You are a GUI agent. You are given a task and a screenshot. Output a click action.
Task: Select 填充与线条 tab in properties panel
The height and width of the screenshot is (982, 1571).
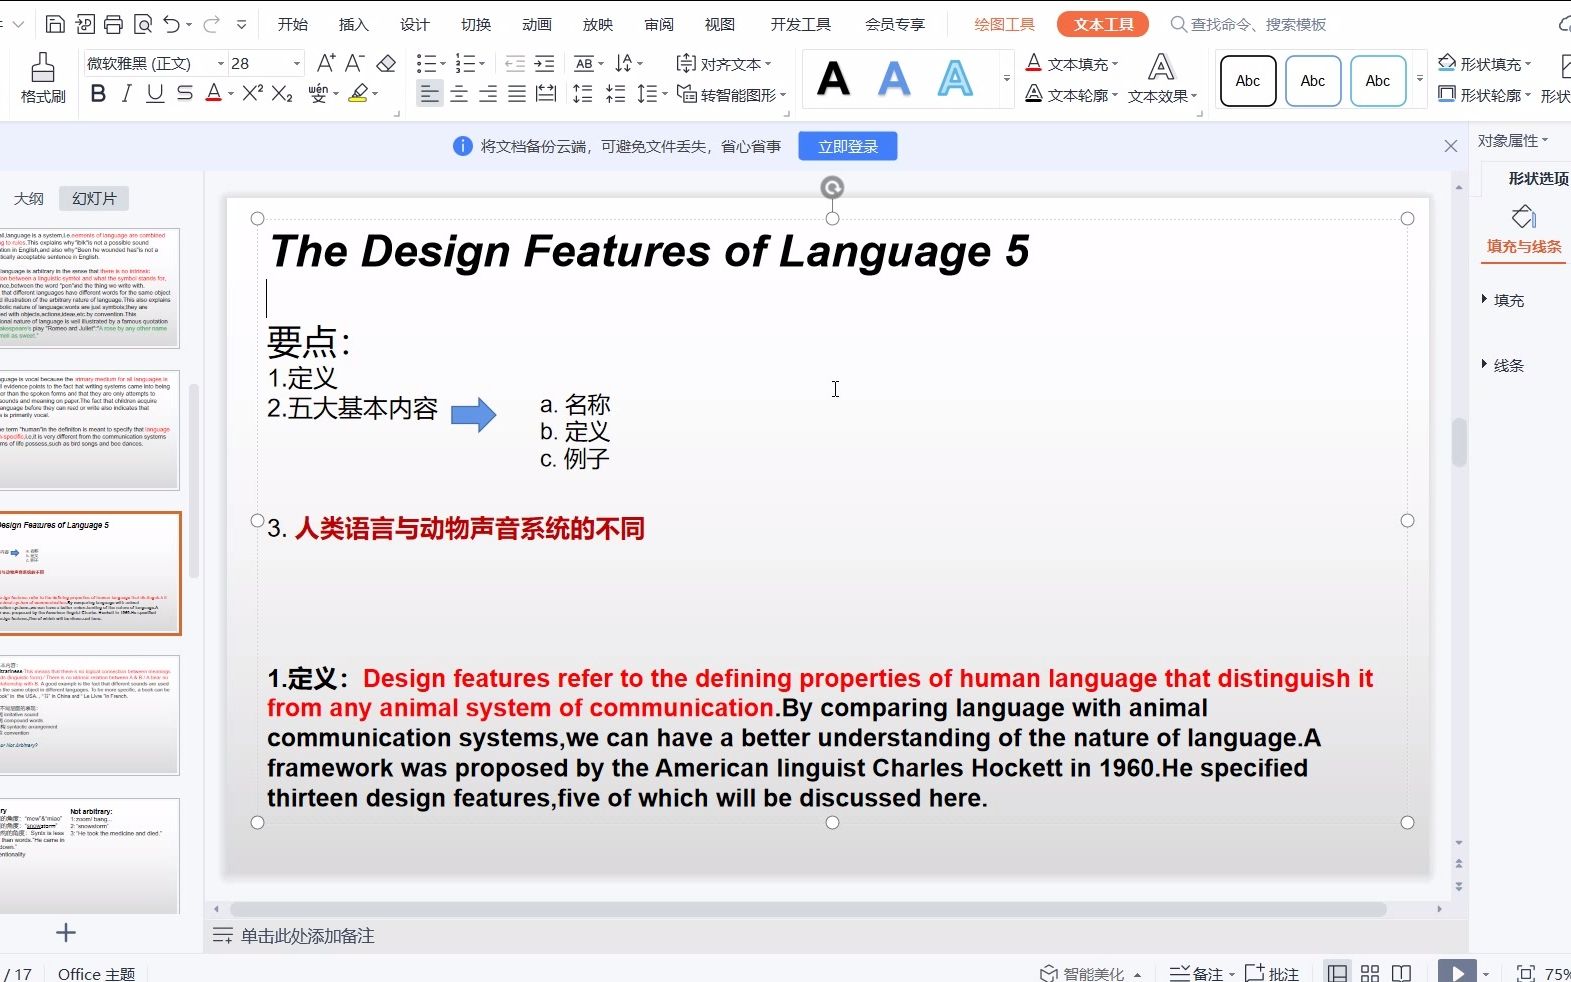(1523, 232)
